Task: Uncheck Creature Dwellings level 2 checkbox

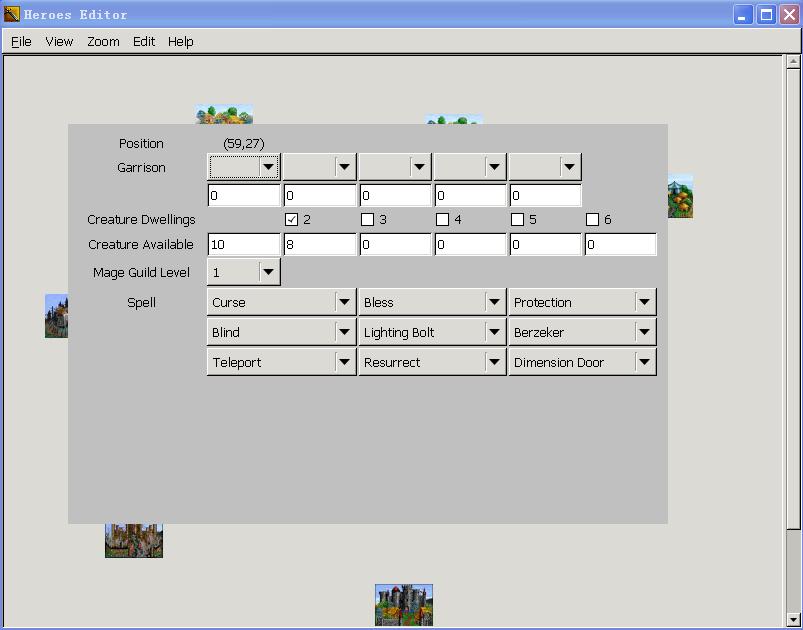Action: click(x=291, y=220)
